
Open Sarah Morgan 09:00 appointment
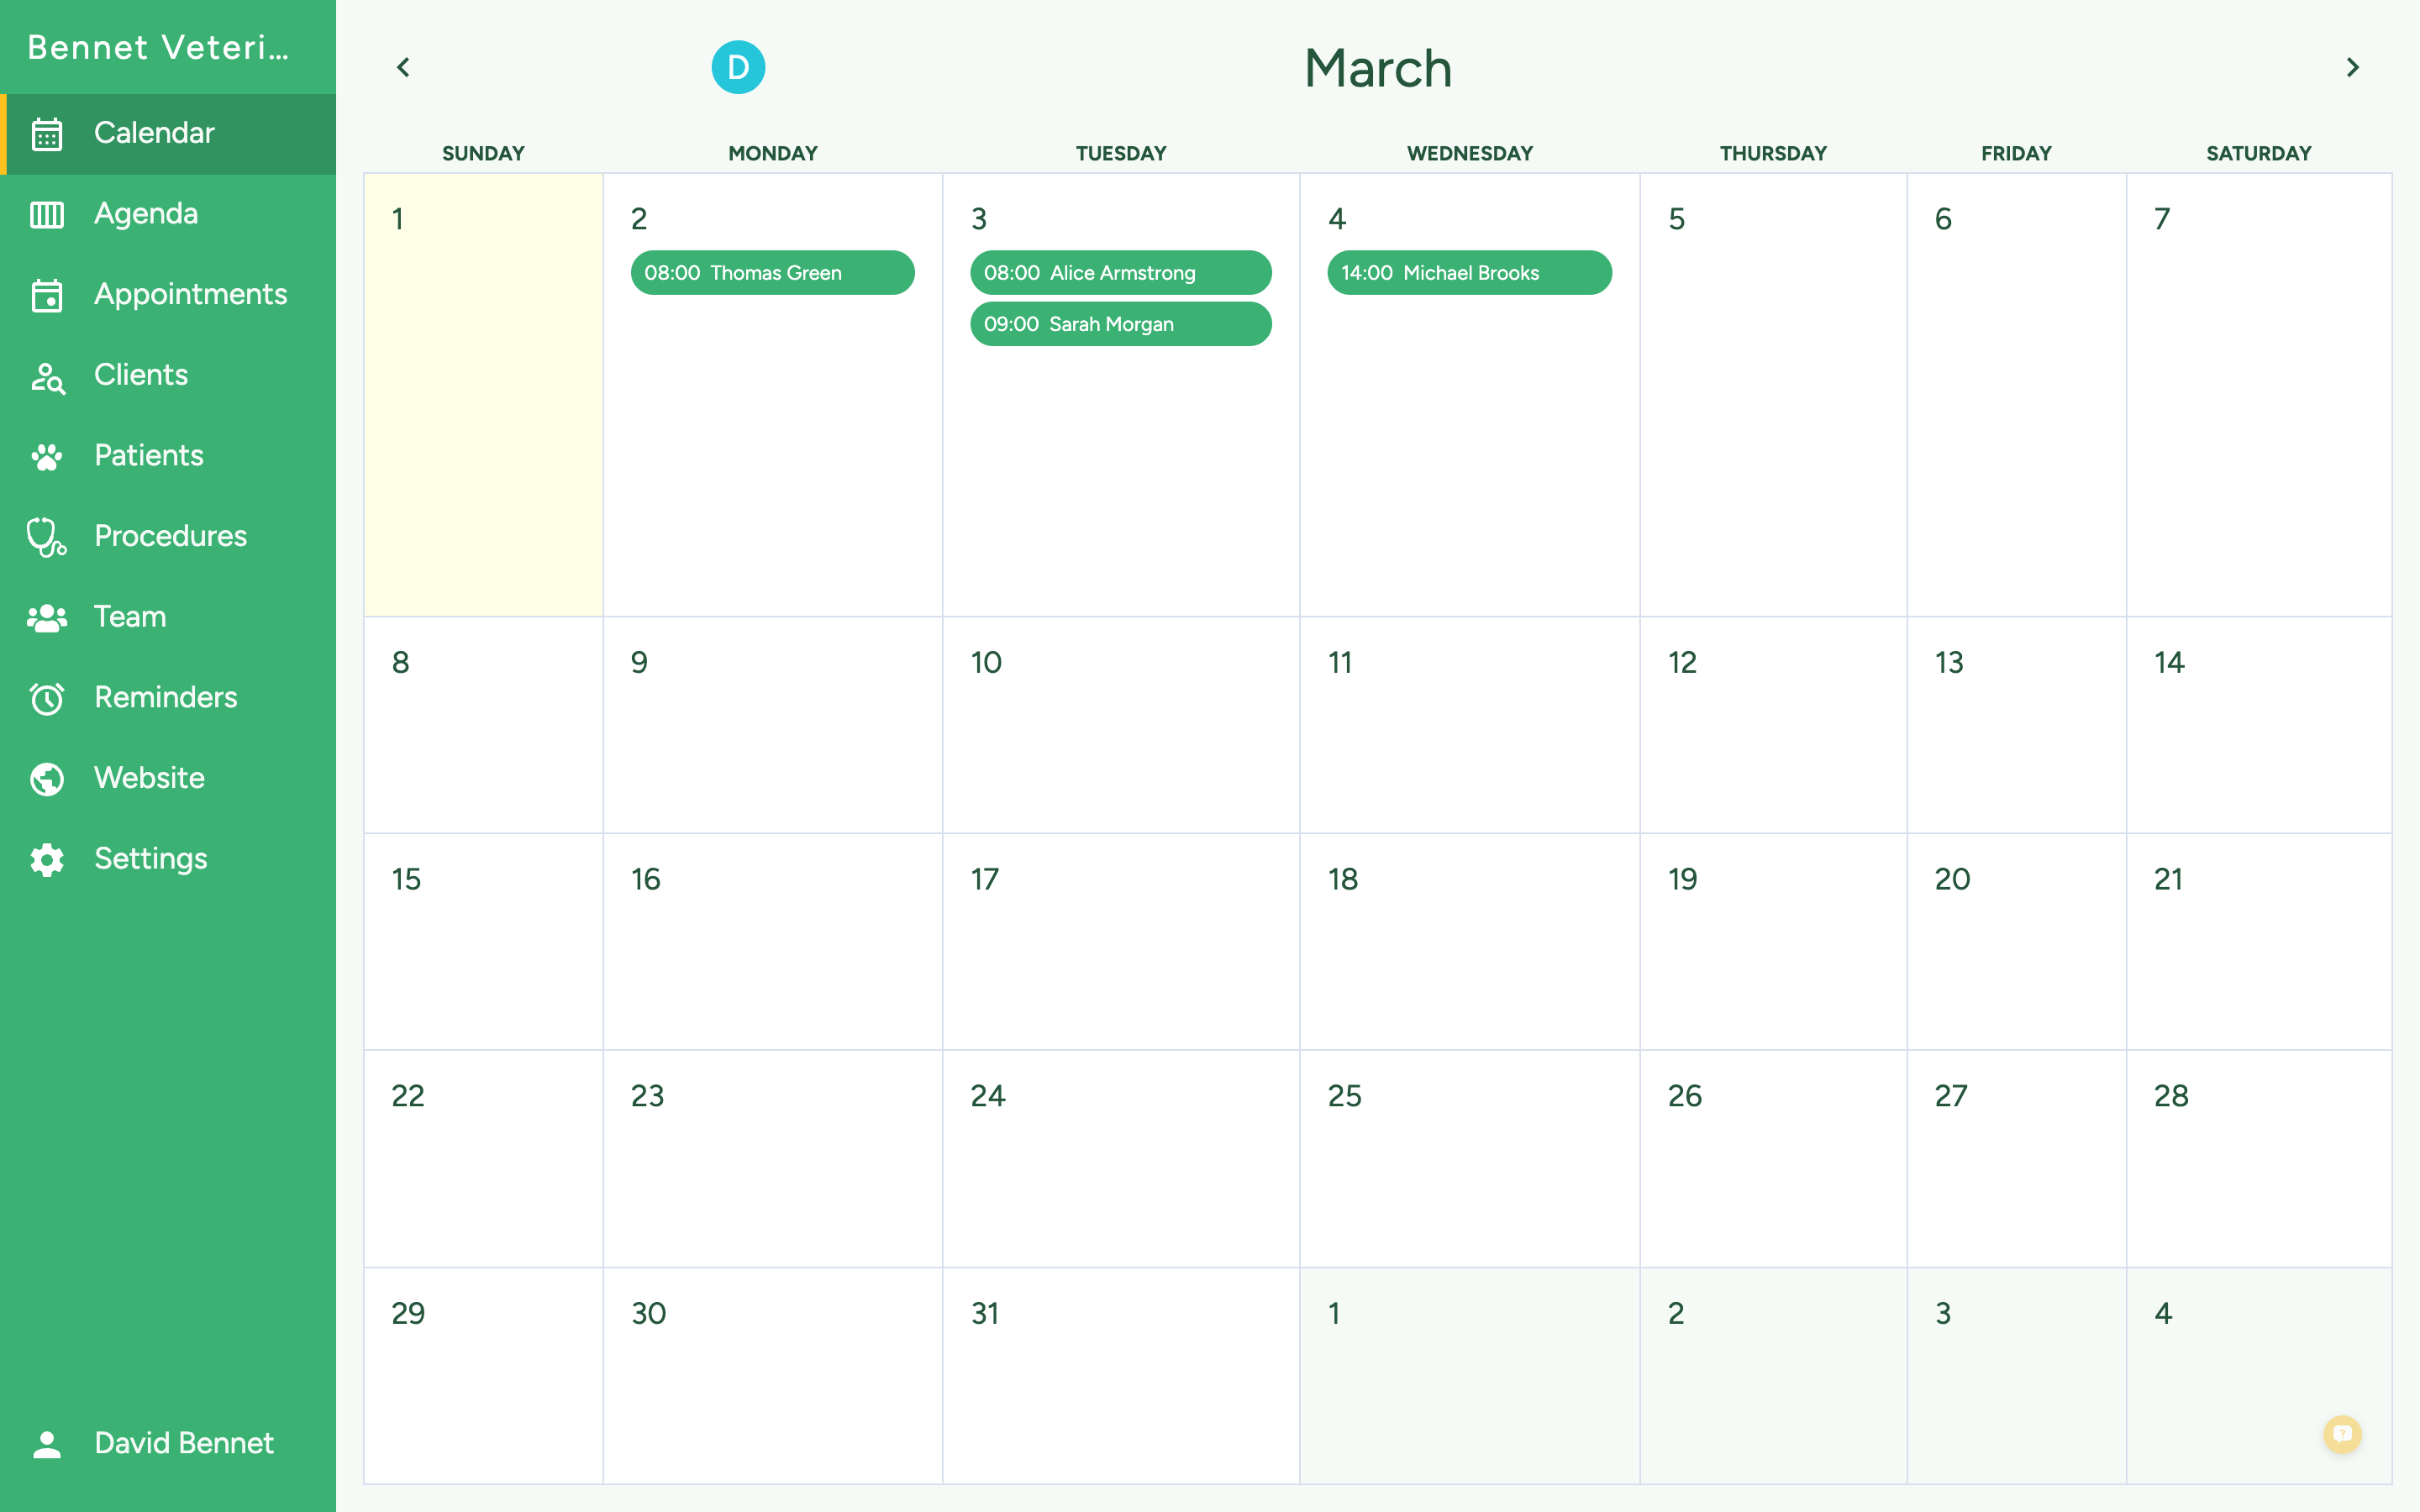(1120, 324)
